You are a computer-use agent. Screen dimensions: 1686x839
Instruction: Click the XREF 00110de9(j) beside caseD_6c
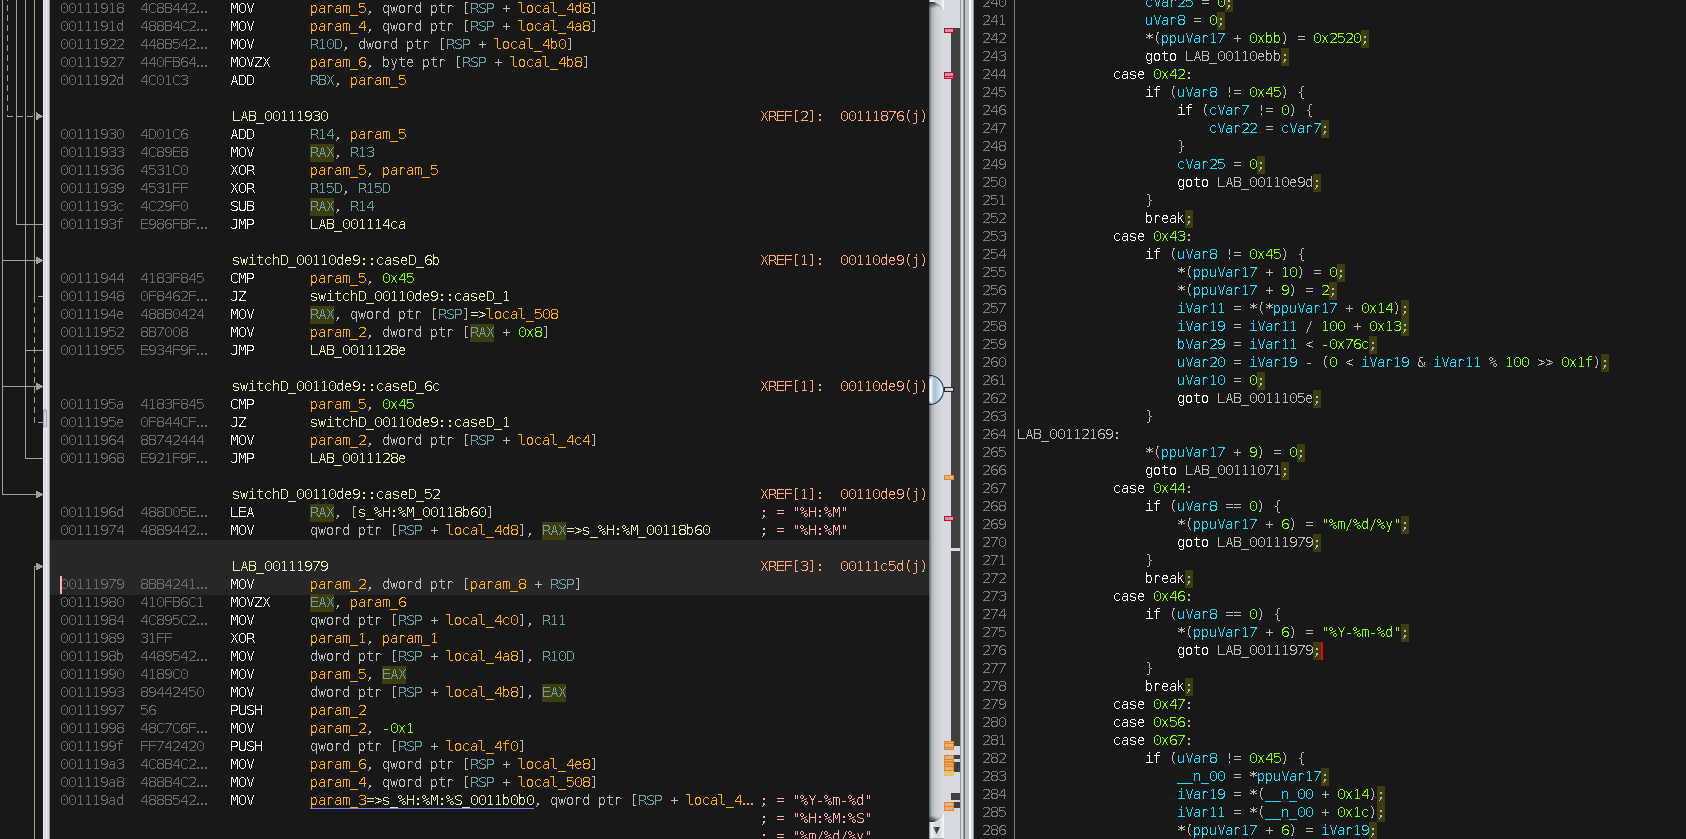[882, 386]
